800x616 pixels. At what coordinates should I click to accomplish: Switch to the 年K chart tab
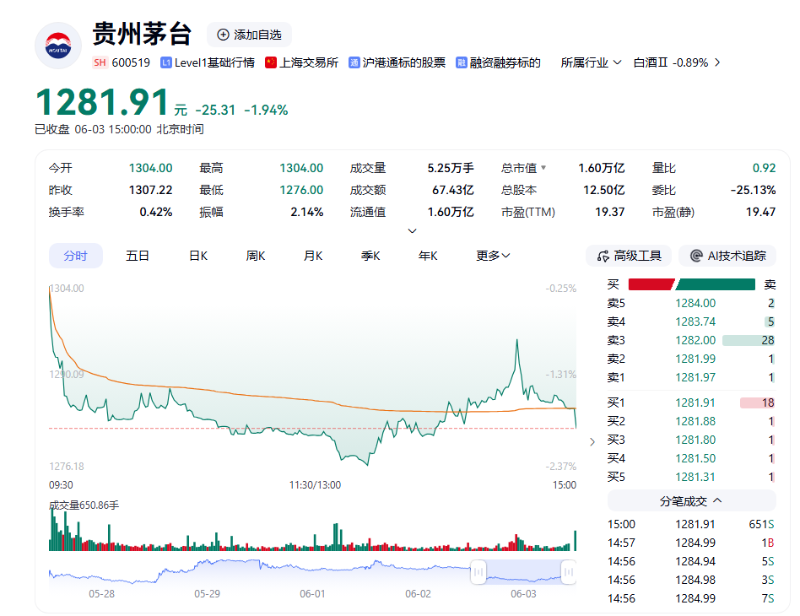428,256
